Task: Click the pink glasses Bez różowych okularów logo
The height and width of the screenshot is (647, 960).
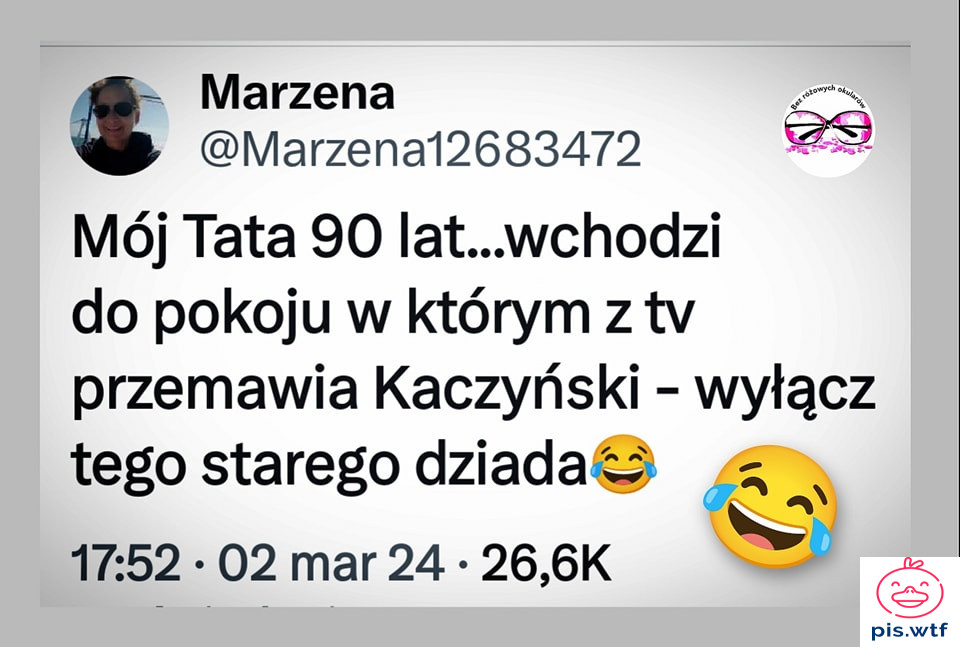Action: 829,130
